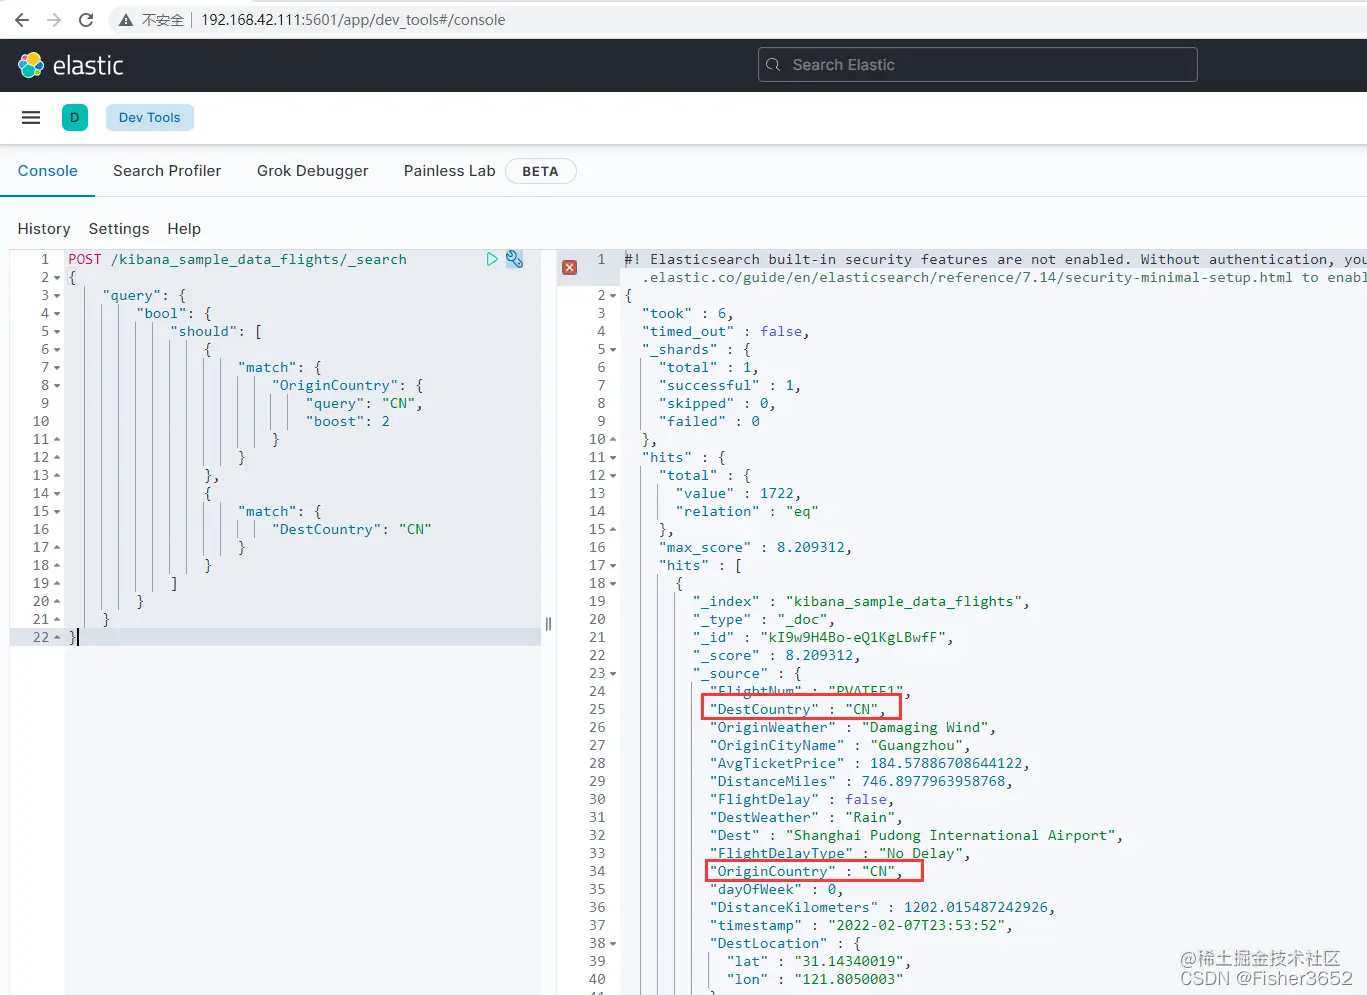Click the "timestamp" line in response
Image resolution: width=1367 pixels, height=995 pixels.
pyautogui.click(x=861, y=926)
